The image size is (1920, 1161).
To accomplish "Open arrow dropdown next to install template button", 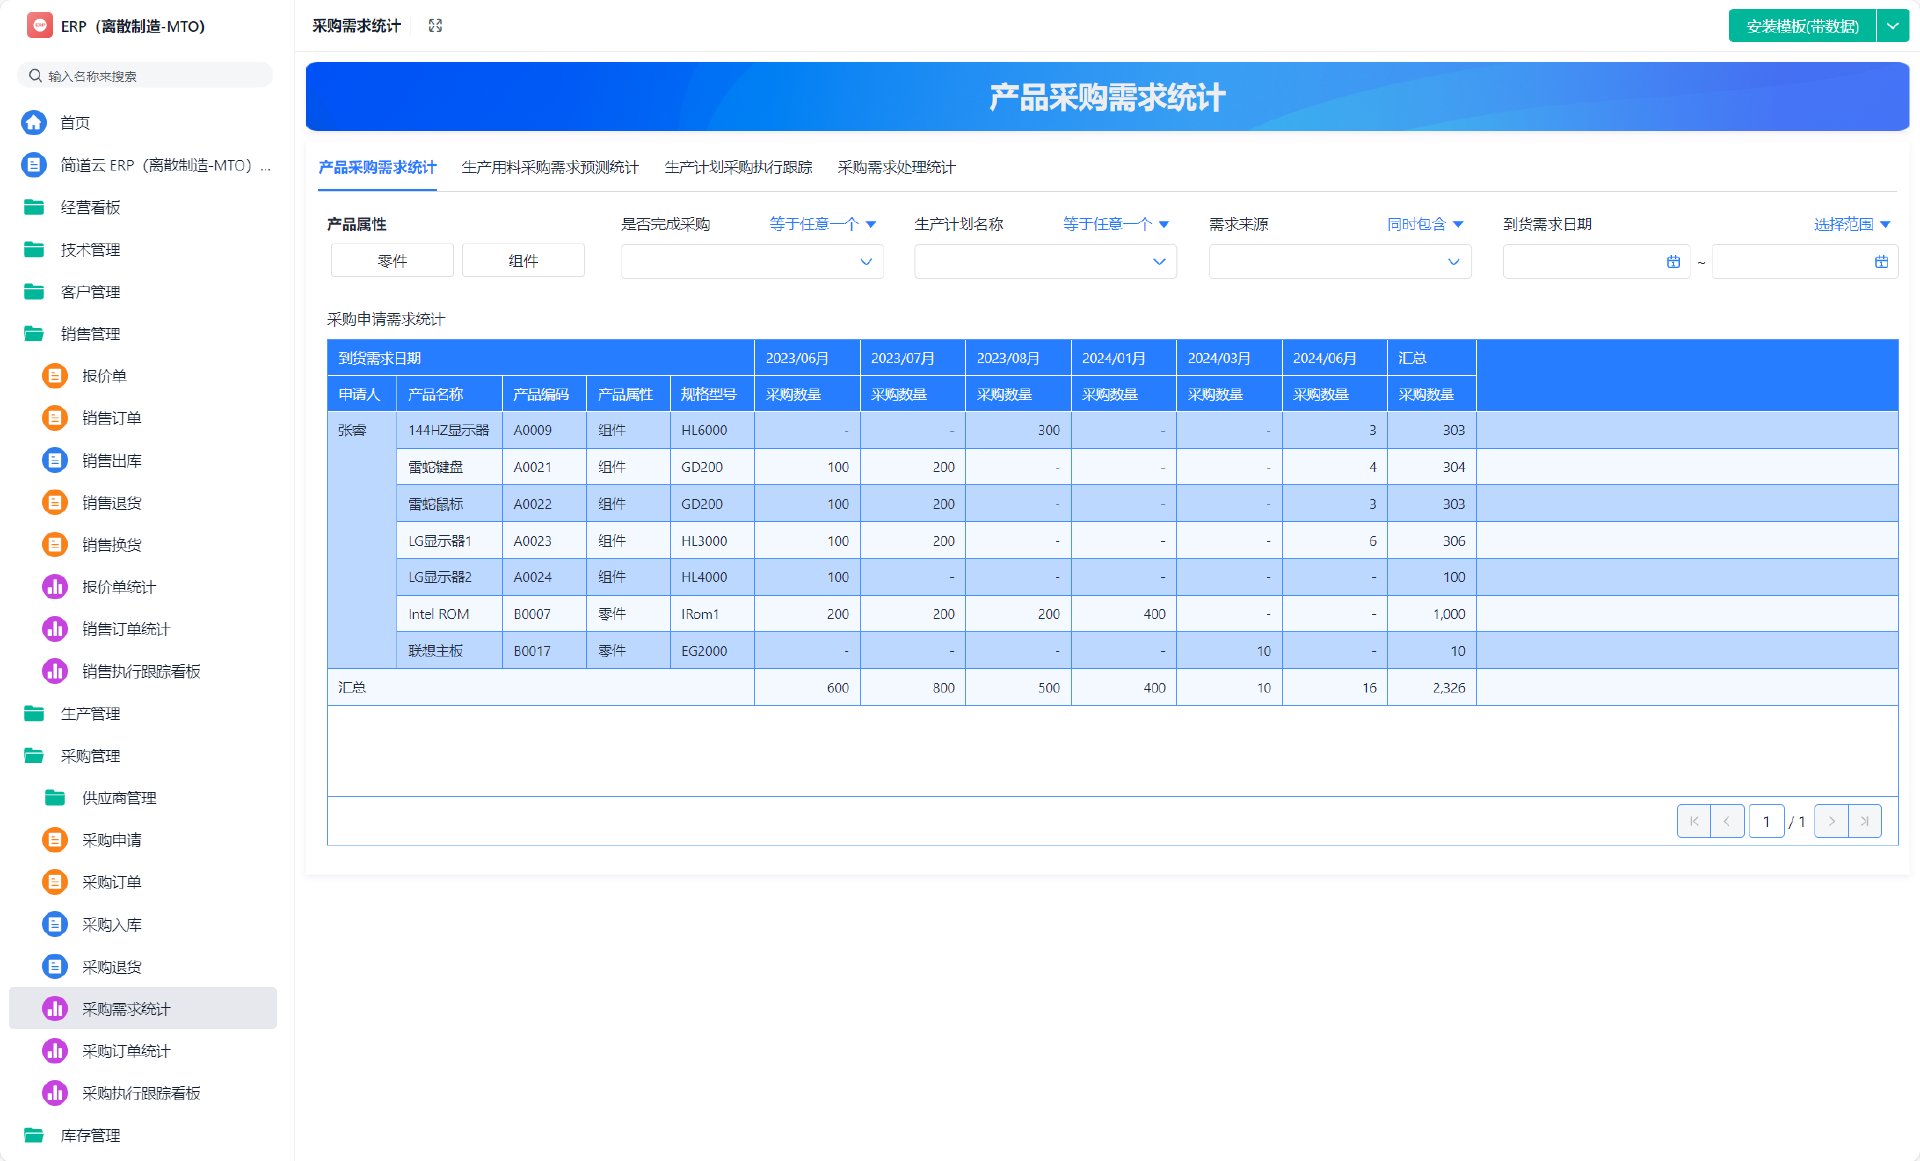I will pos(1893,26).
